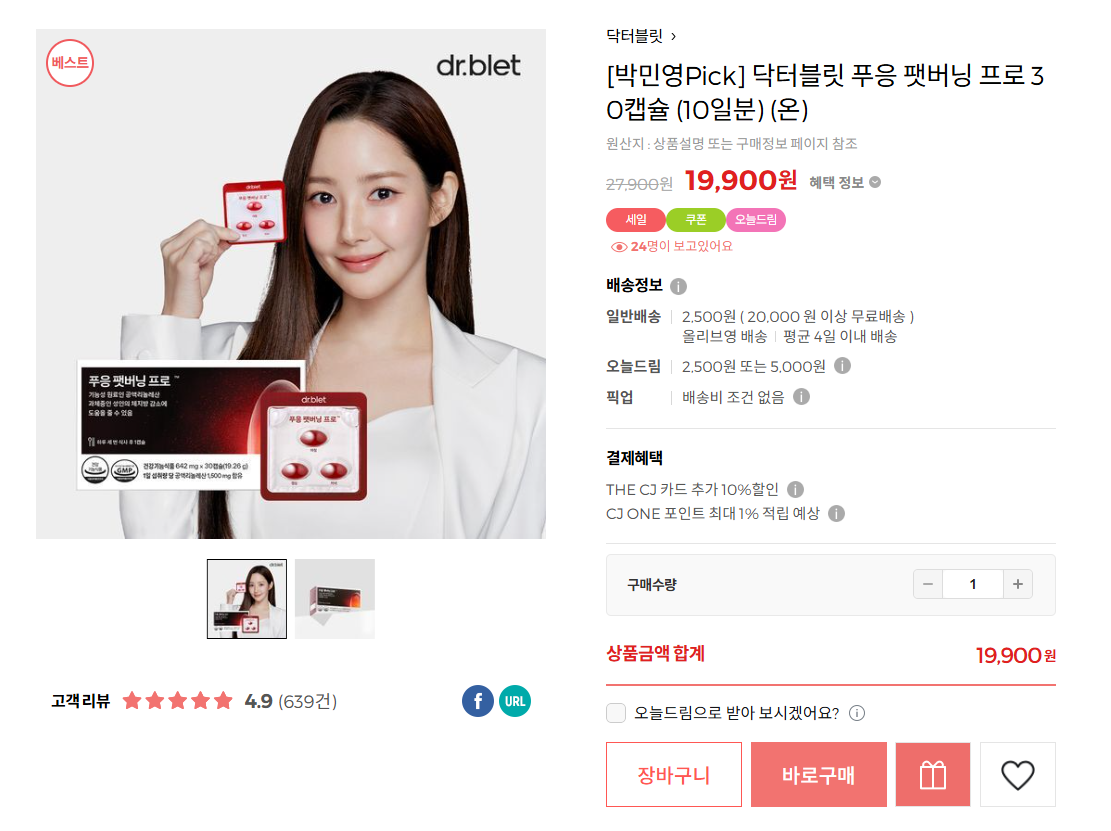1111x831 pixels.
Task: Select first thumbnail with model photo
Action: [x=247, y=599]
